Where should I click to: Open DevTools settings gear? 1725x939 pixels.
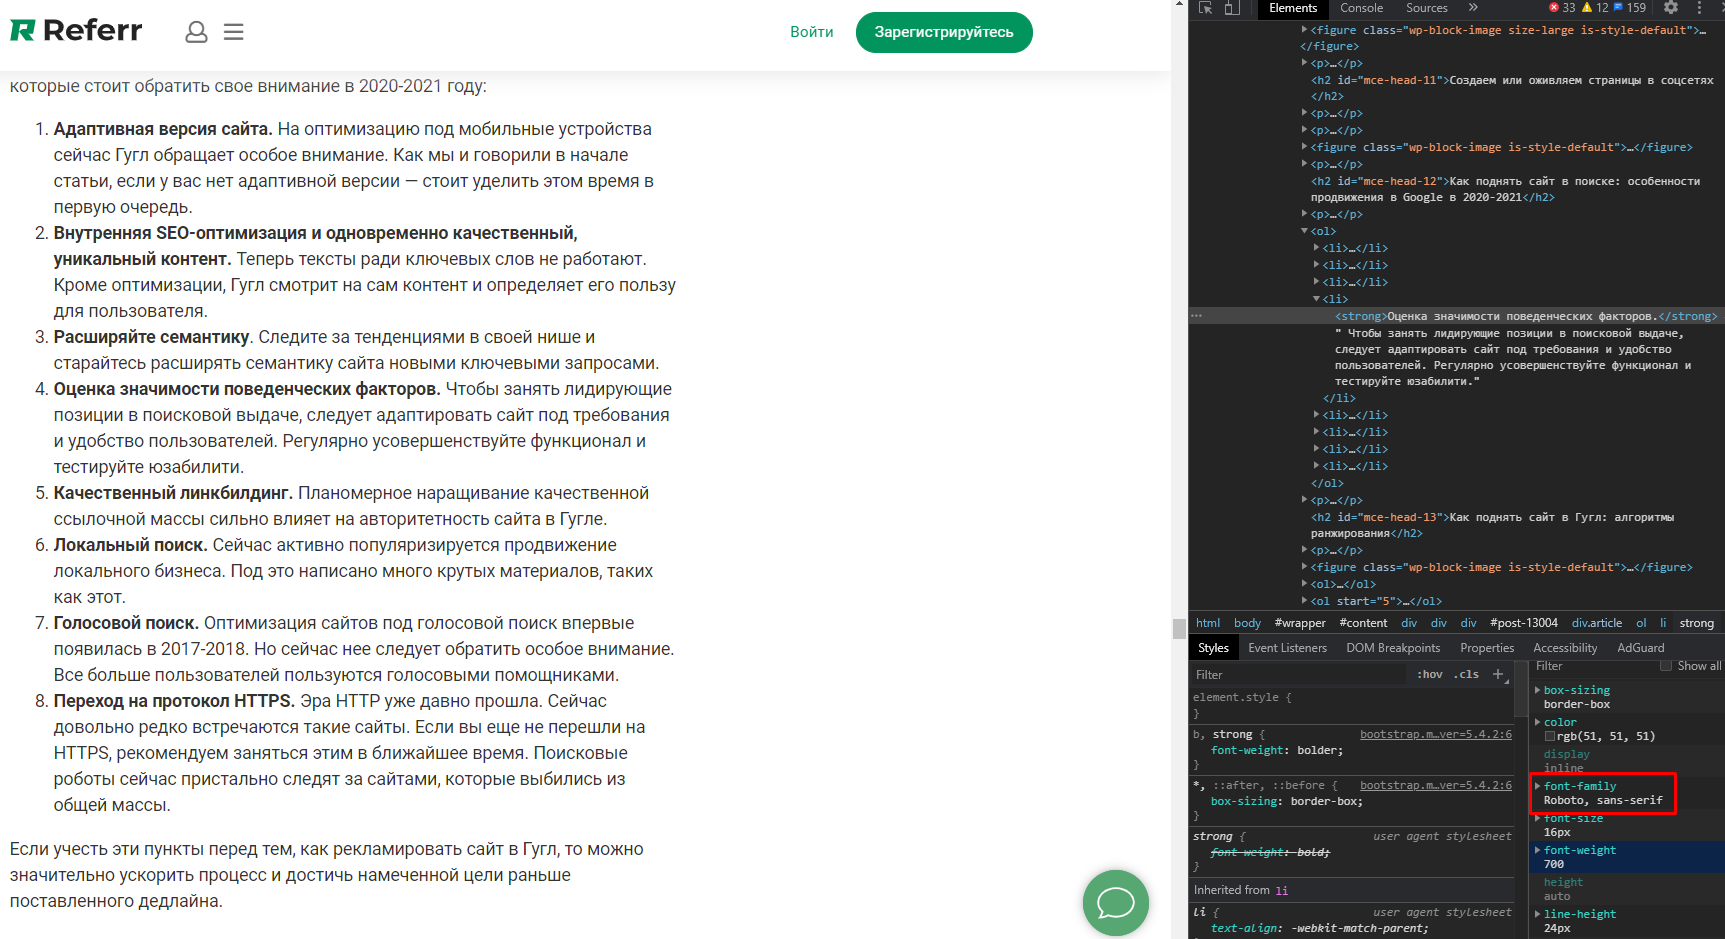(x=1671, y=8)
